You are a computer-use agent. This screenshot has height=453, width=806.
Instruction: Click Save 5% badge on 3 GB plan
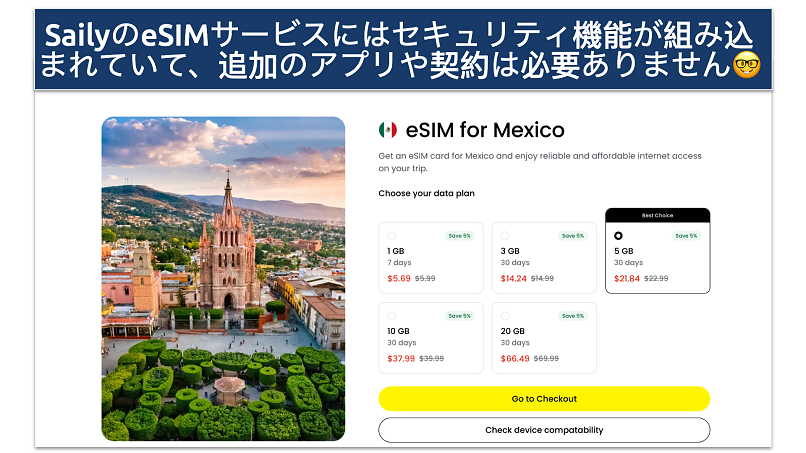tap(573, 236)
